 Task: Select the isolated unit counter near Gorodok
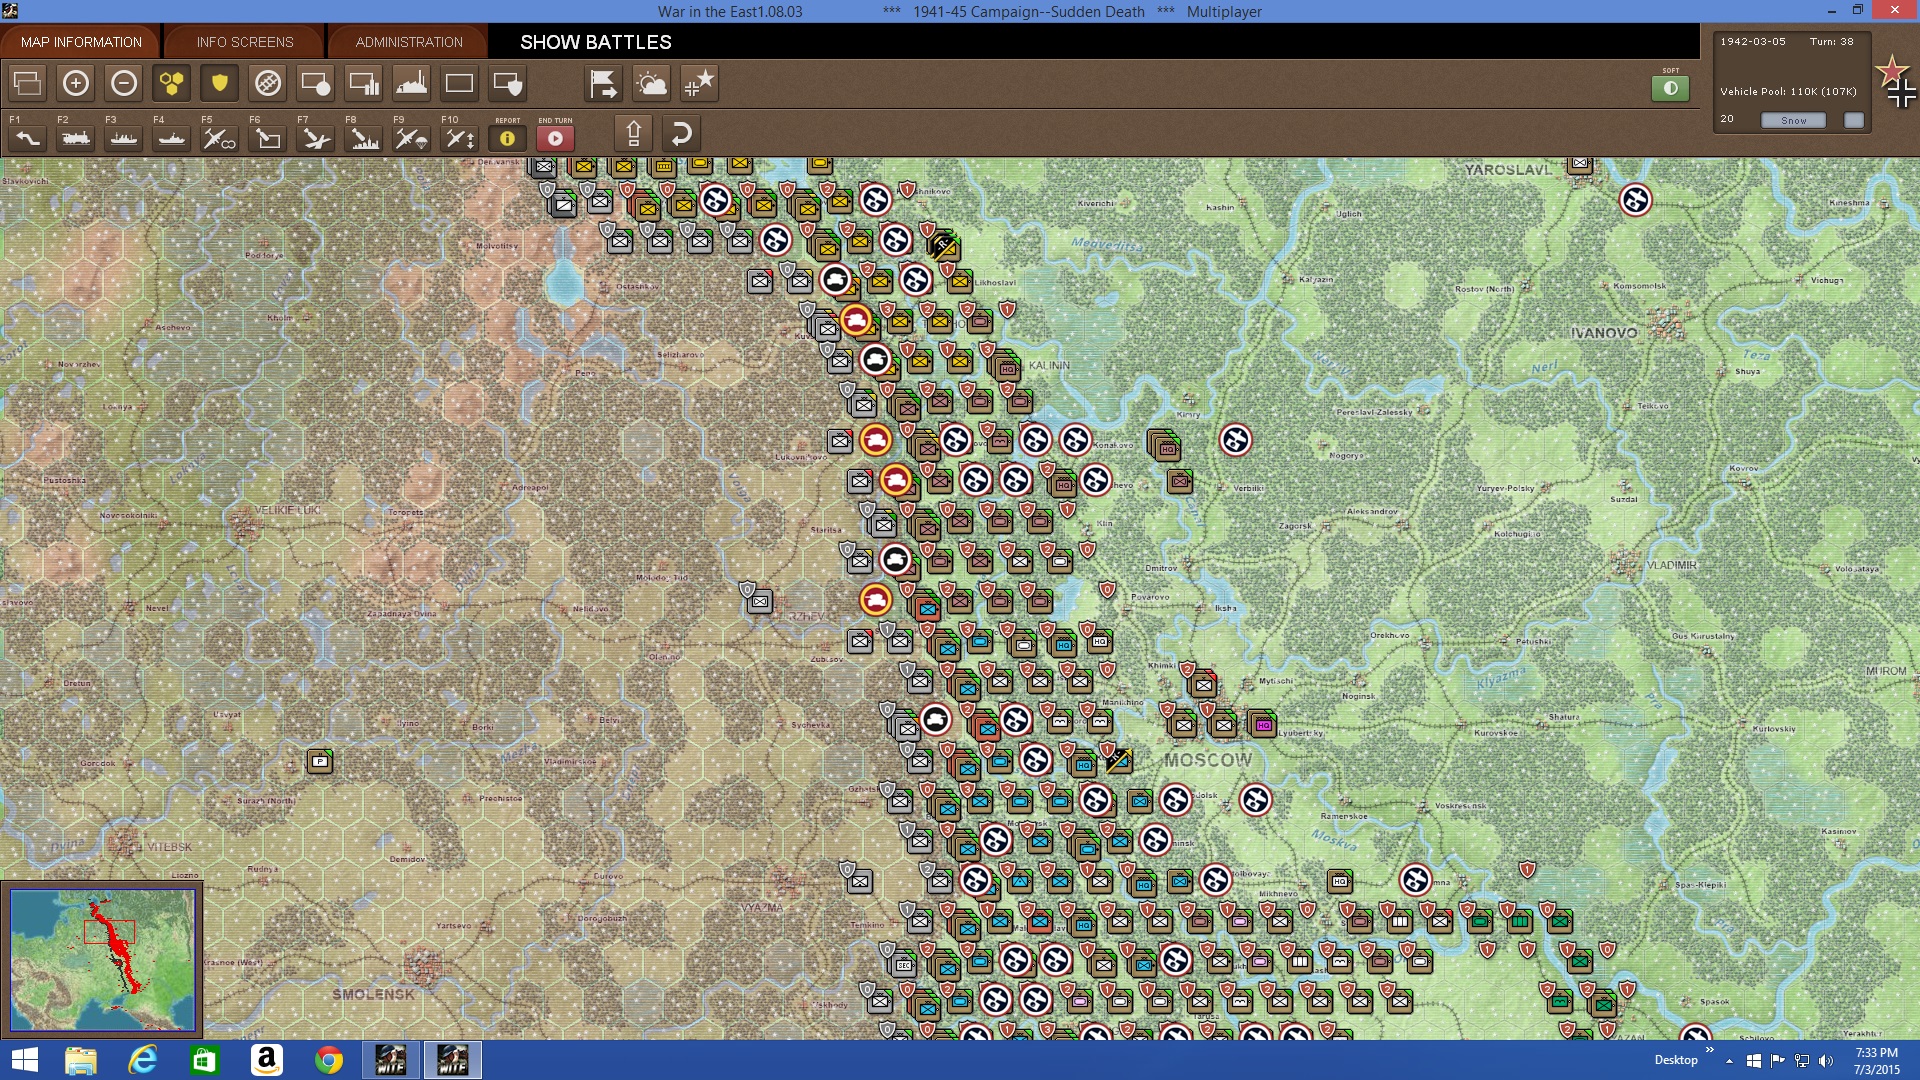coord(320,762)
